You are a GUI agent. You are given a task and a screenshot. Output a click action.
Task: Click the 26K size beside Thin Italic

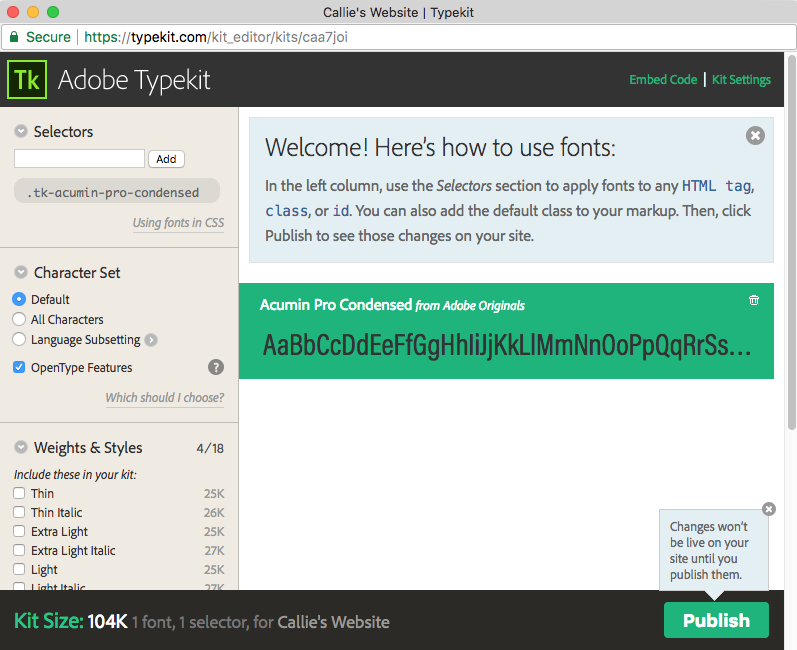click(214, 512)
